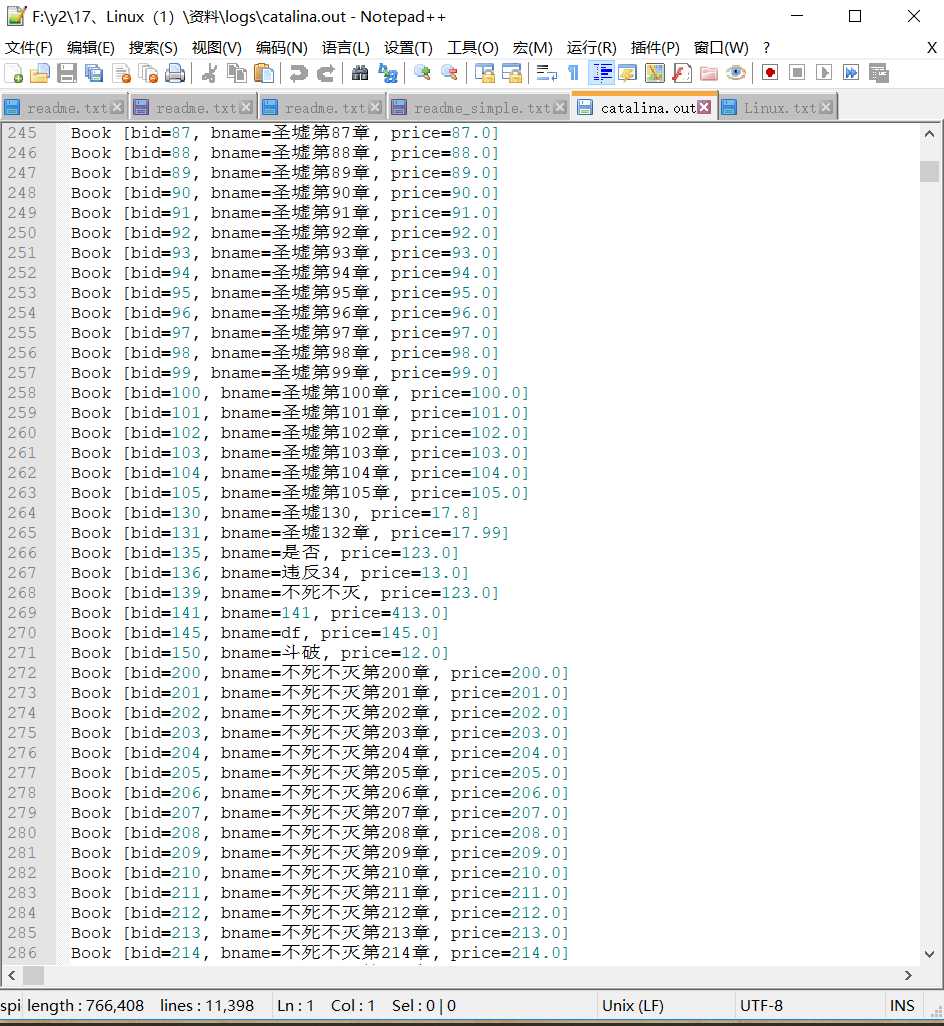Open the ? help menu
Screen dimensions: 944x1026
click(x=766, y=48)
